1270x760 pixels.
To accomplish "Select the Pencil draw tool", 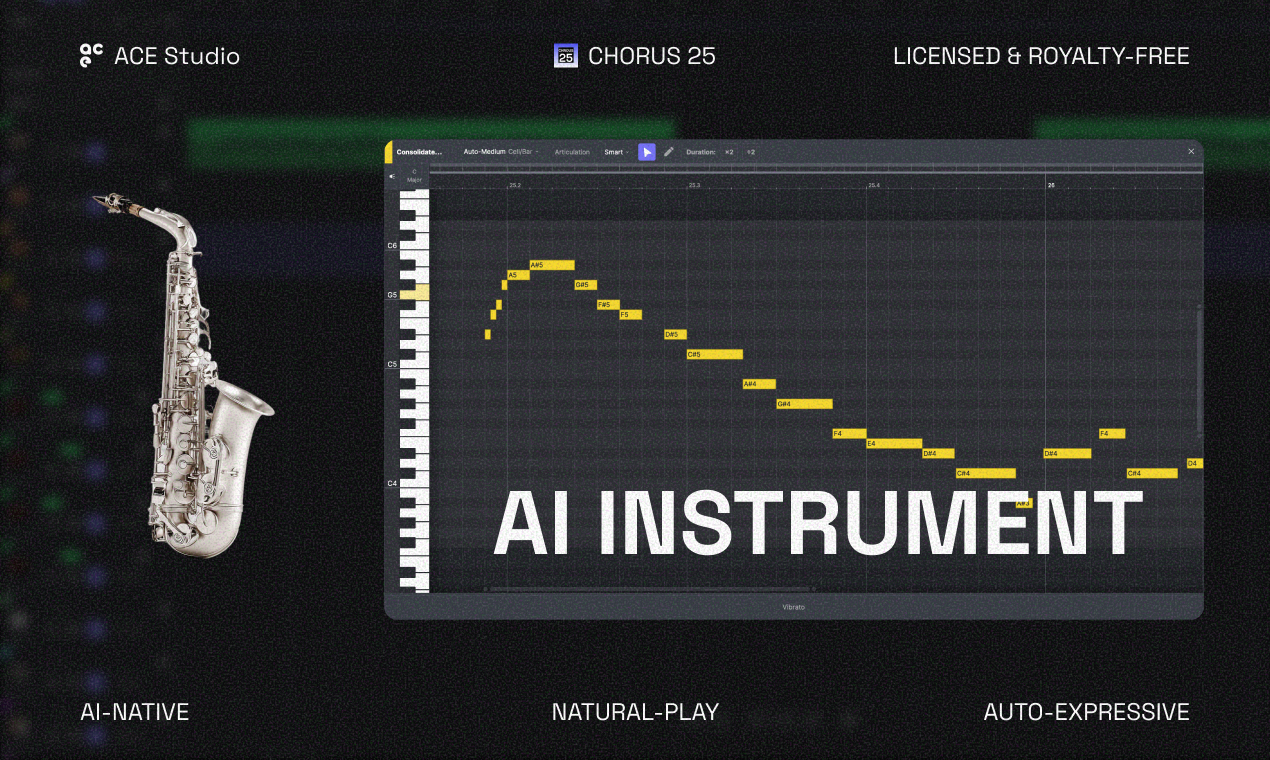I will click(x=667, y=152).
